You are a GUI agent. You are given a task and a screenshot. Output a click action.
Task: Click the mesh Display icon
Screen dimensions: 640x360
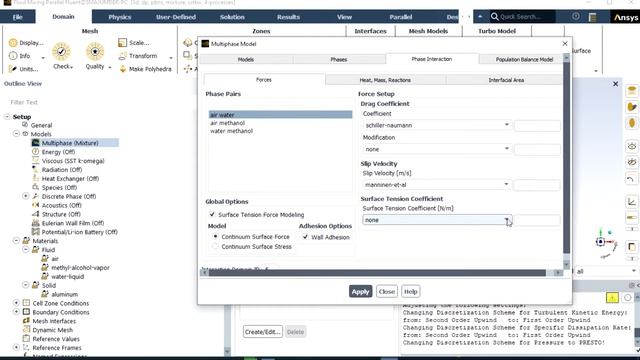[13, 43]
